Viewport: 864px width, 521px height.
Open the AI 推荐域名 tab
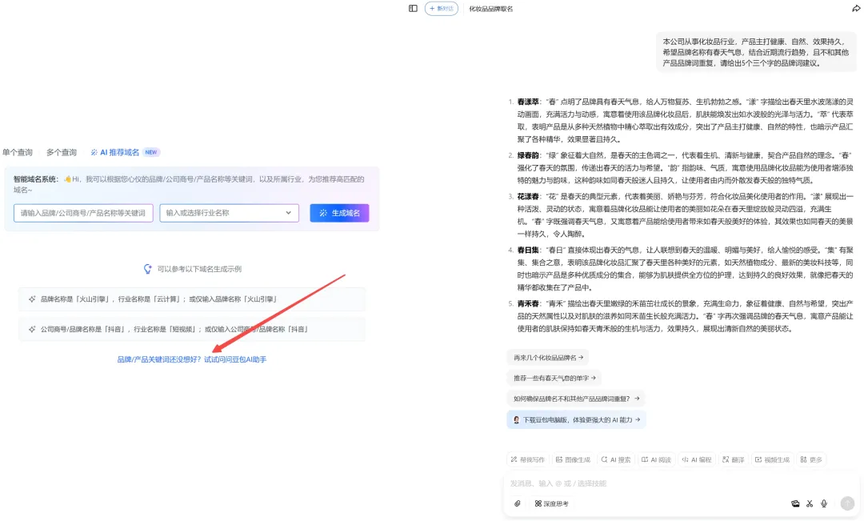tap(125, 152)
